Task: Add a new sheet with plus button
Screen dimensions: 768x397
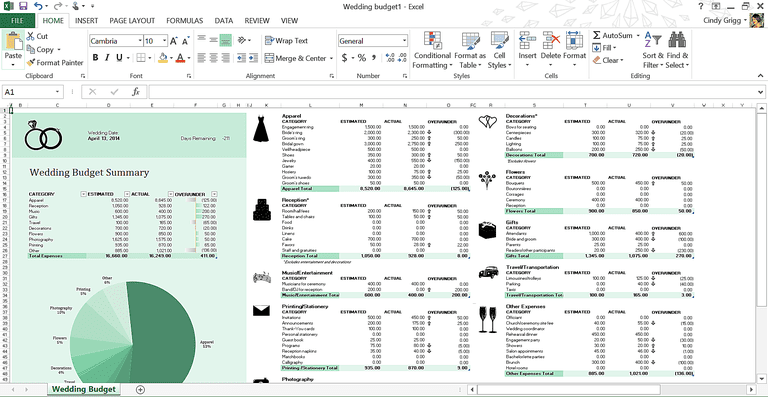Action: [141, 390]
